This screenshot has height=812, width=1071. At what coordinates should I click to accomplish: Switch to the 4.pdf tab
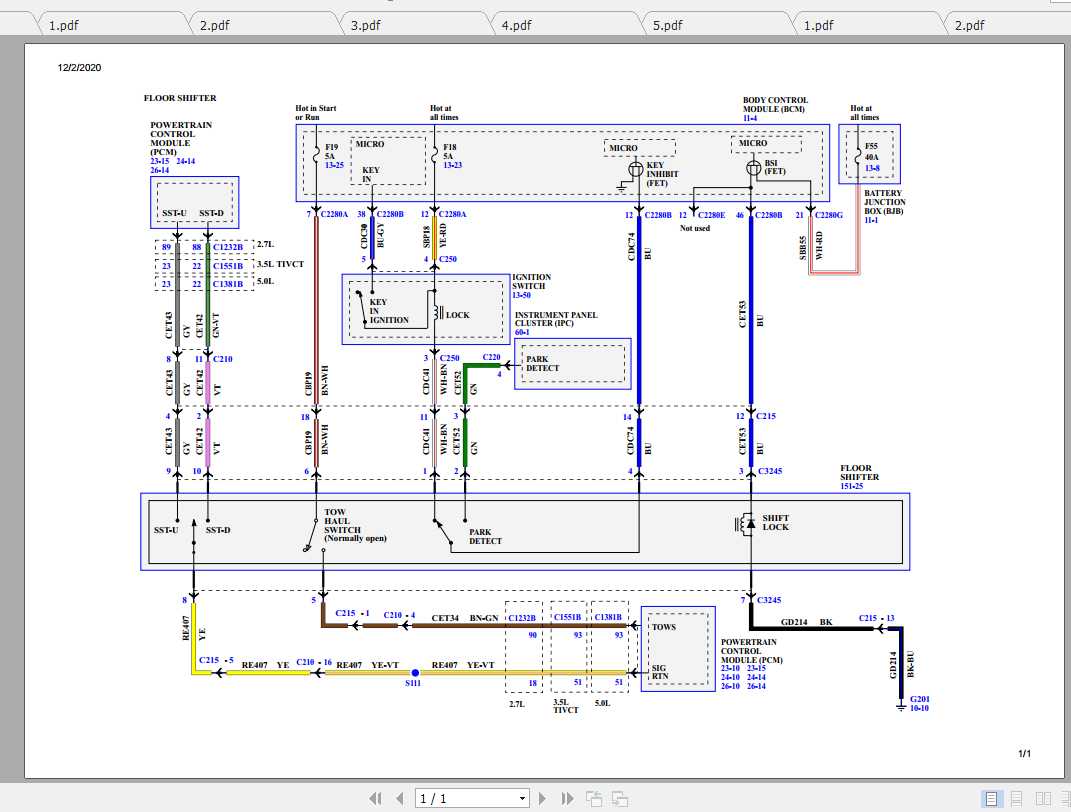coord(516,23)
